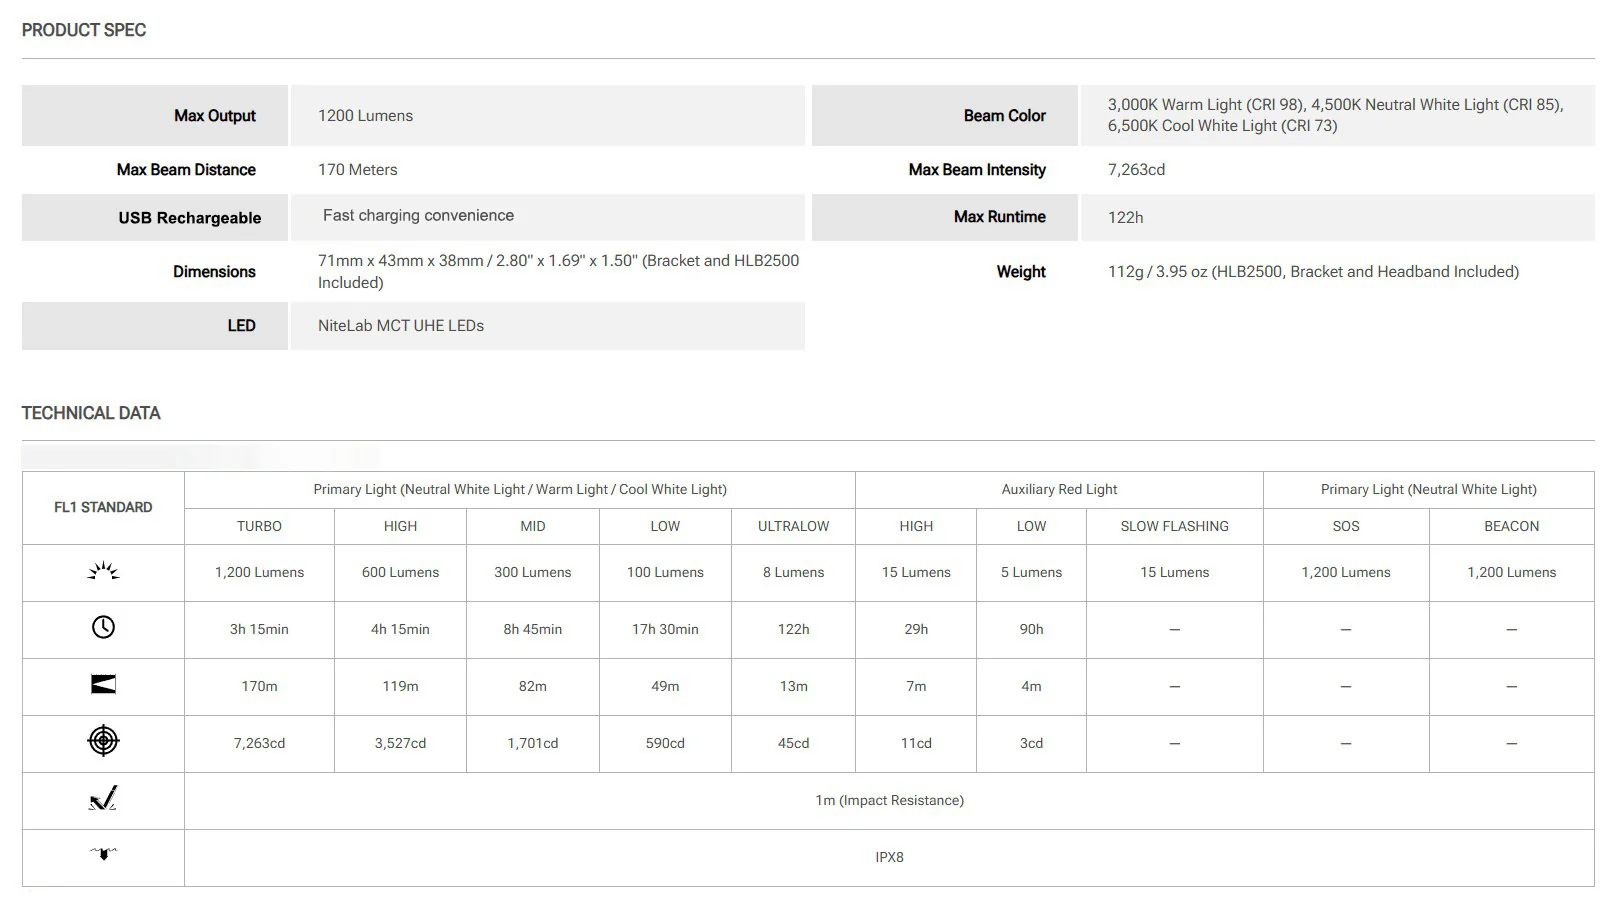The width and height of the screenshot is (1624, 898).
Task: Click the 1m (Impact Resistance) row text
Action: (889, 800)
